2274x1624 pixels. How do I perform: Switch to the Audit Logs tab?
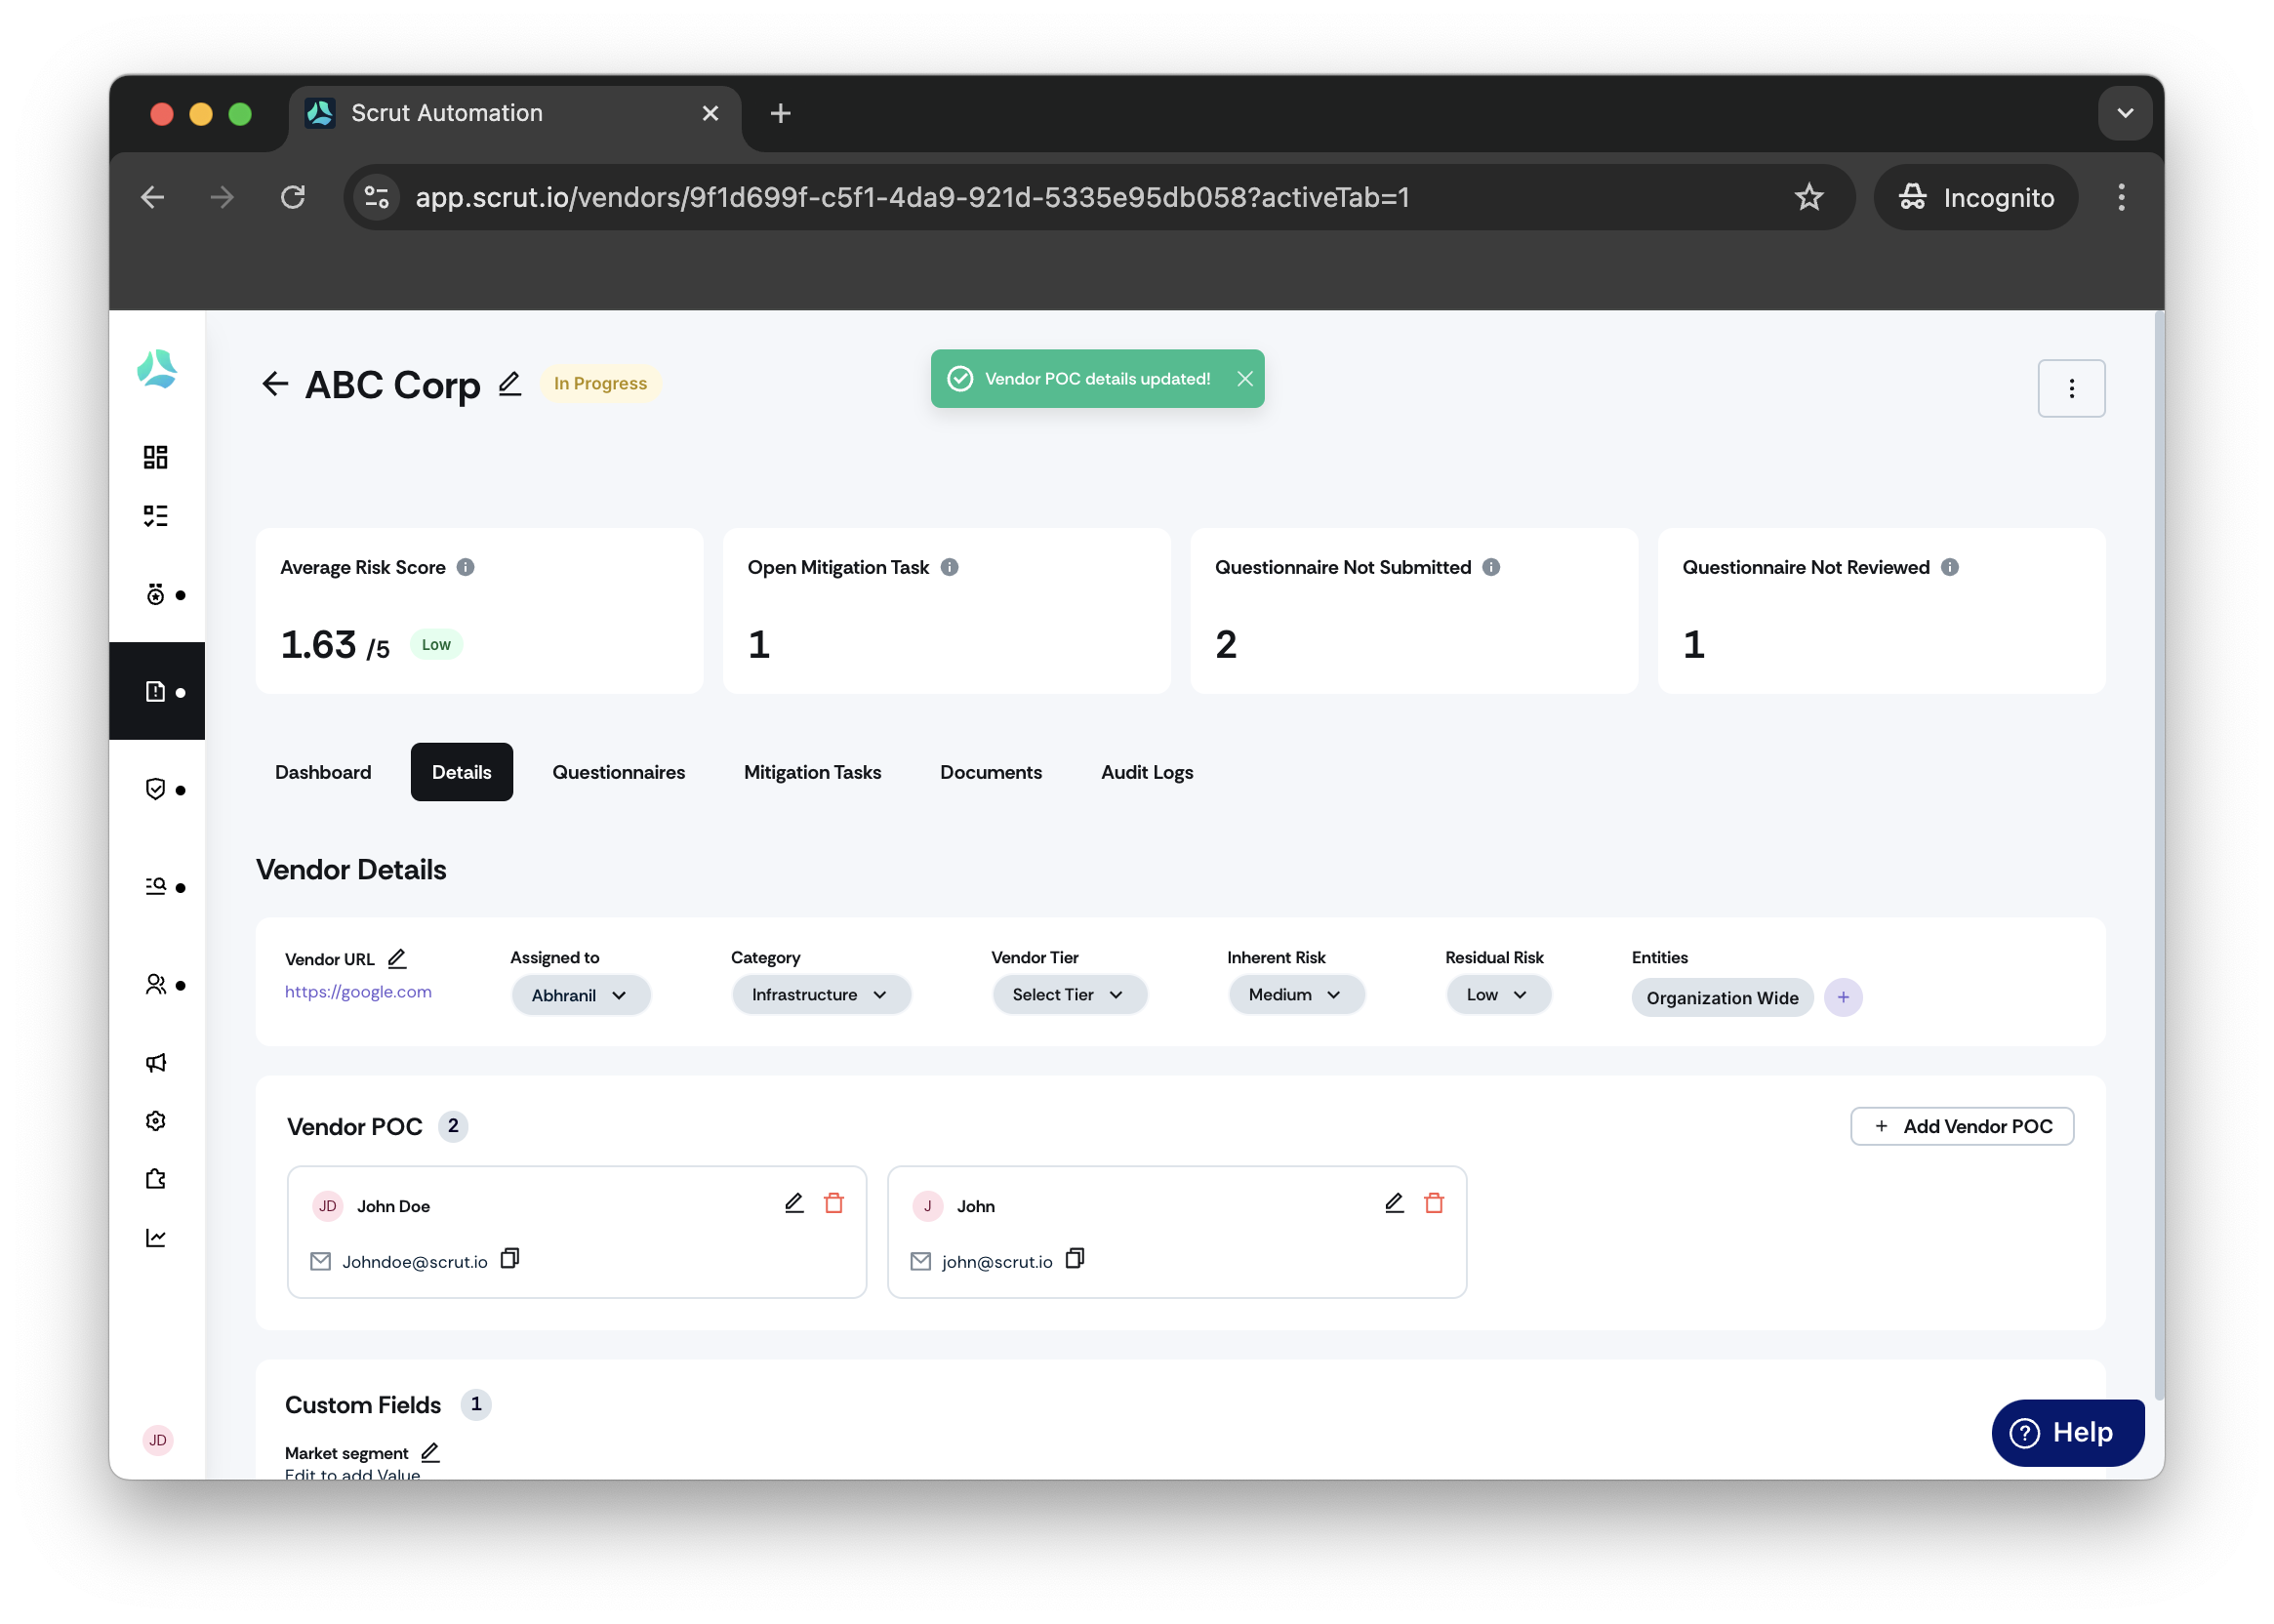[x=1146, y=772]
